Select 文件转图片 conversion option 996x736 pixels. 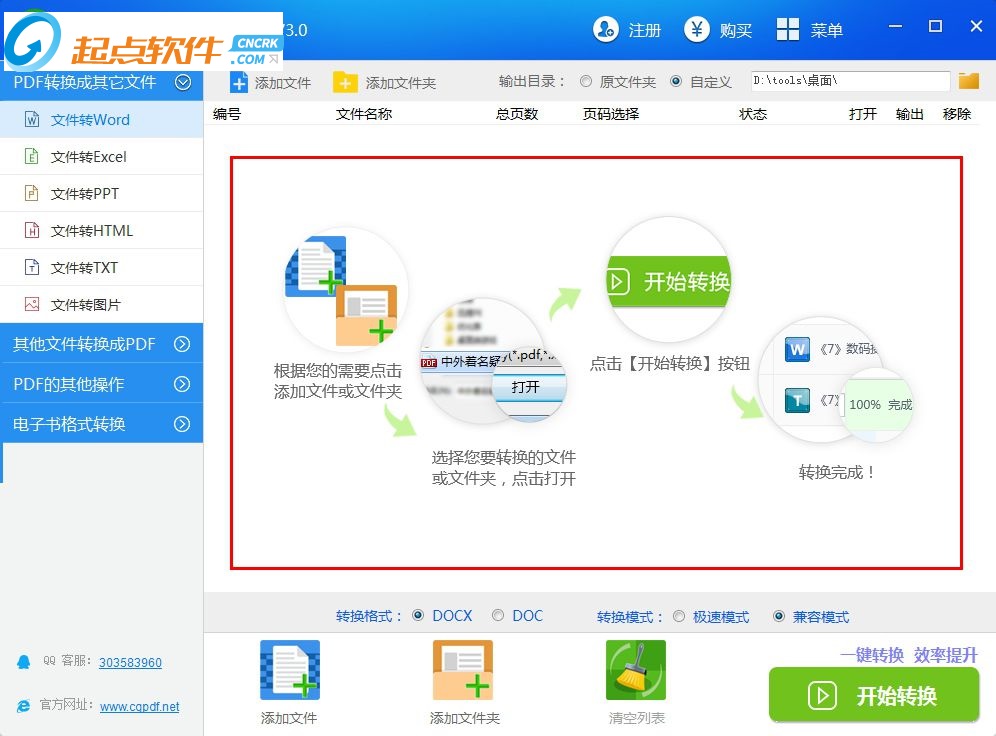(x=102, y=304)
